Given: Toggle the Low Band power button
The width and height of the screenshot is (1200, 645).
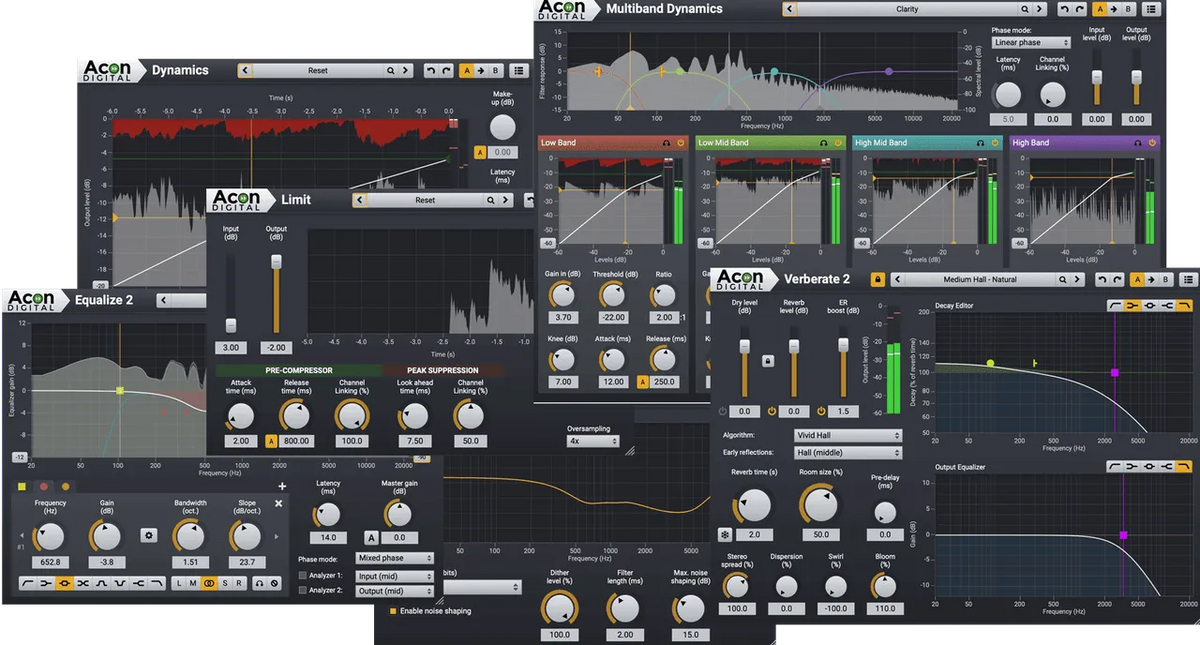Looking at the screenshot, I should (680, 143).
